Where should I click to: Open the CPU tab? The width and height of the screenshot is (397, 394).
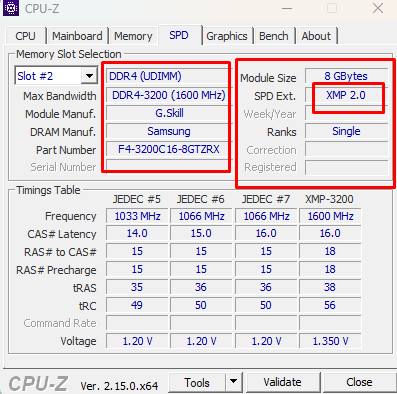pyautogui.click(x=25, y=36)
